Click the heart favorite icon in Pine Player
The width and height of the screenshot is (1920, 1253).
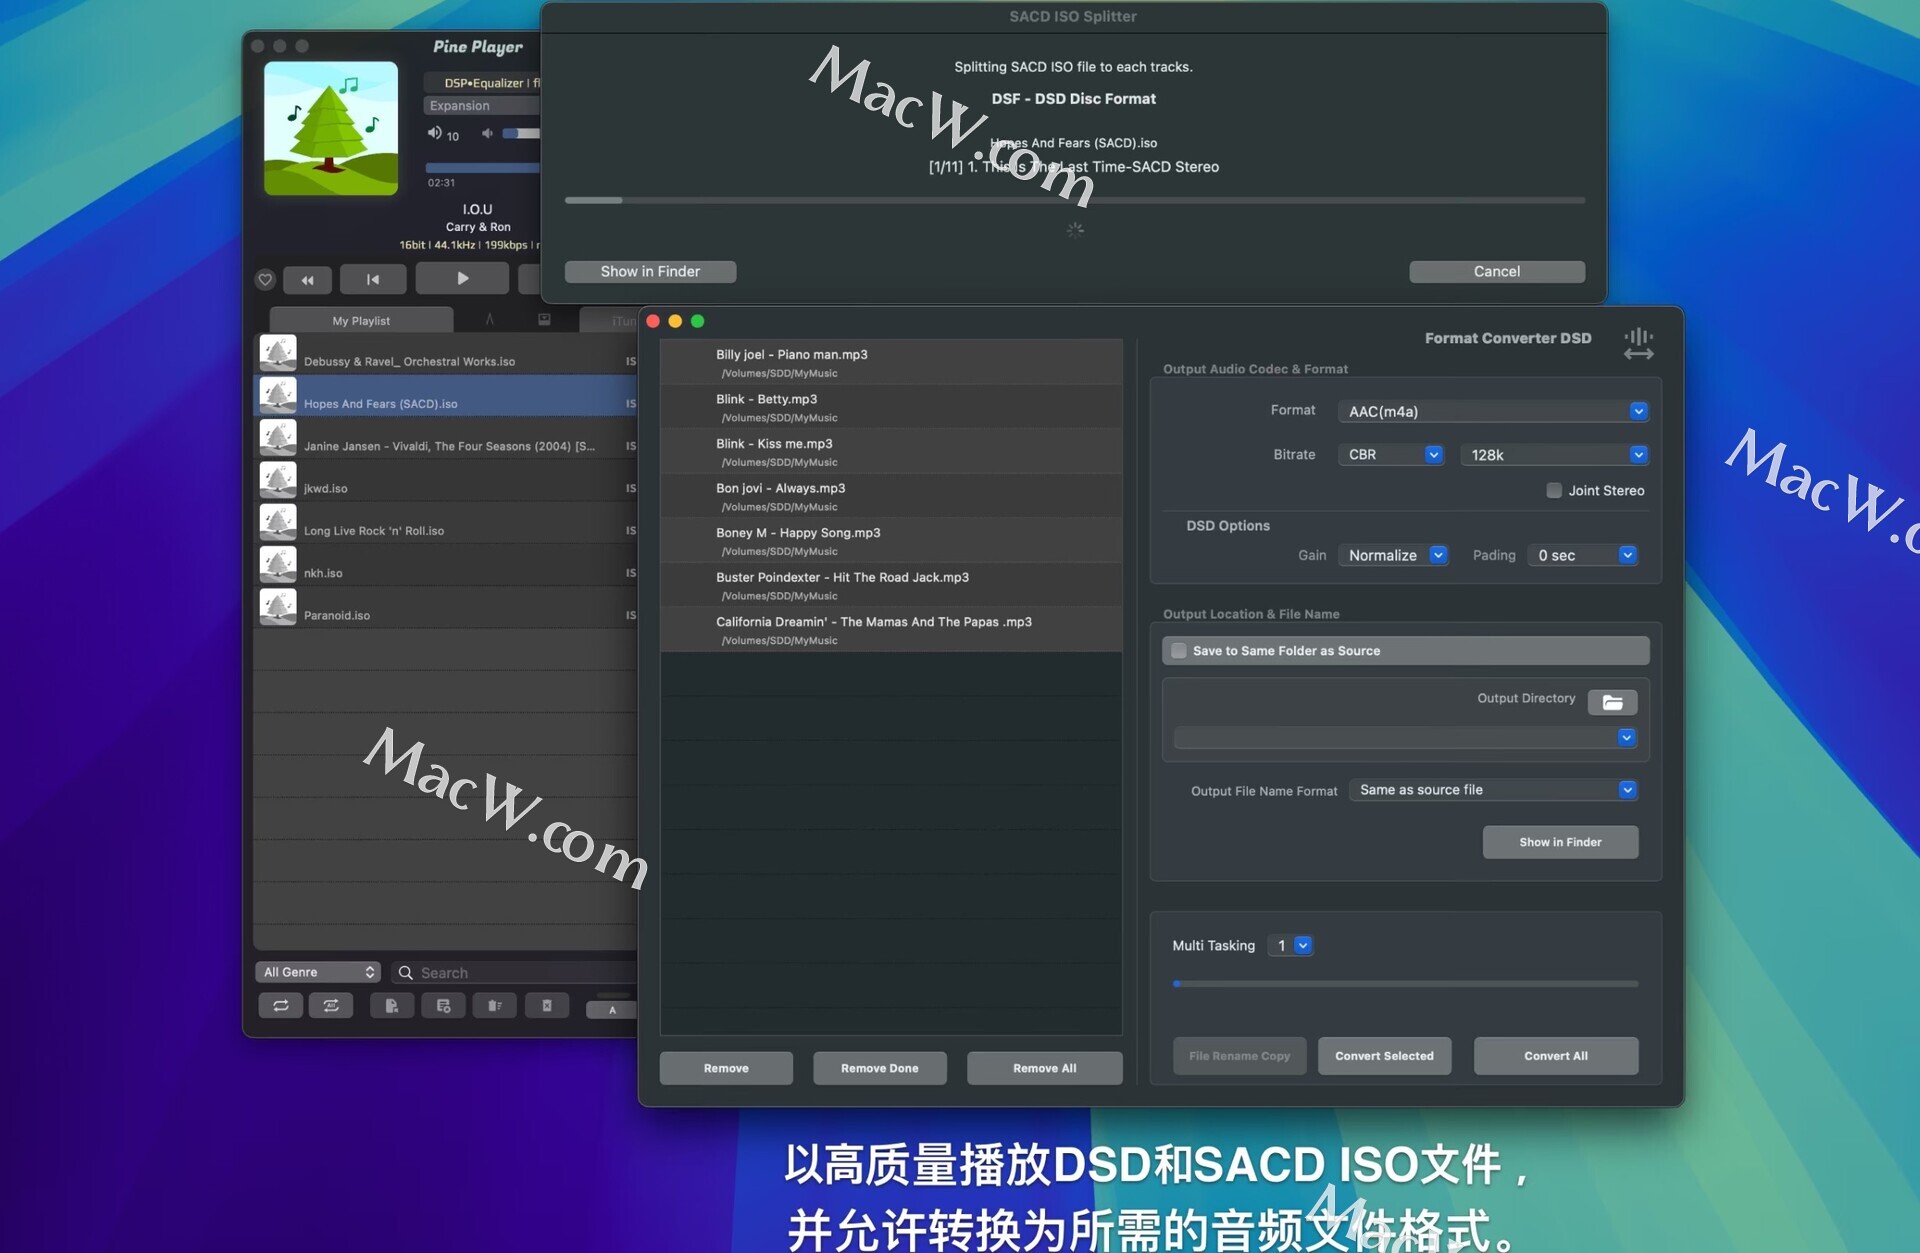pos(265,280)
